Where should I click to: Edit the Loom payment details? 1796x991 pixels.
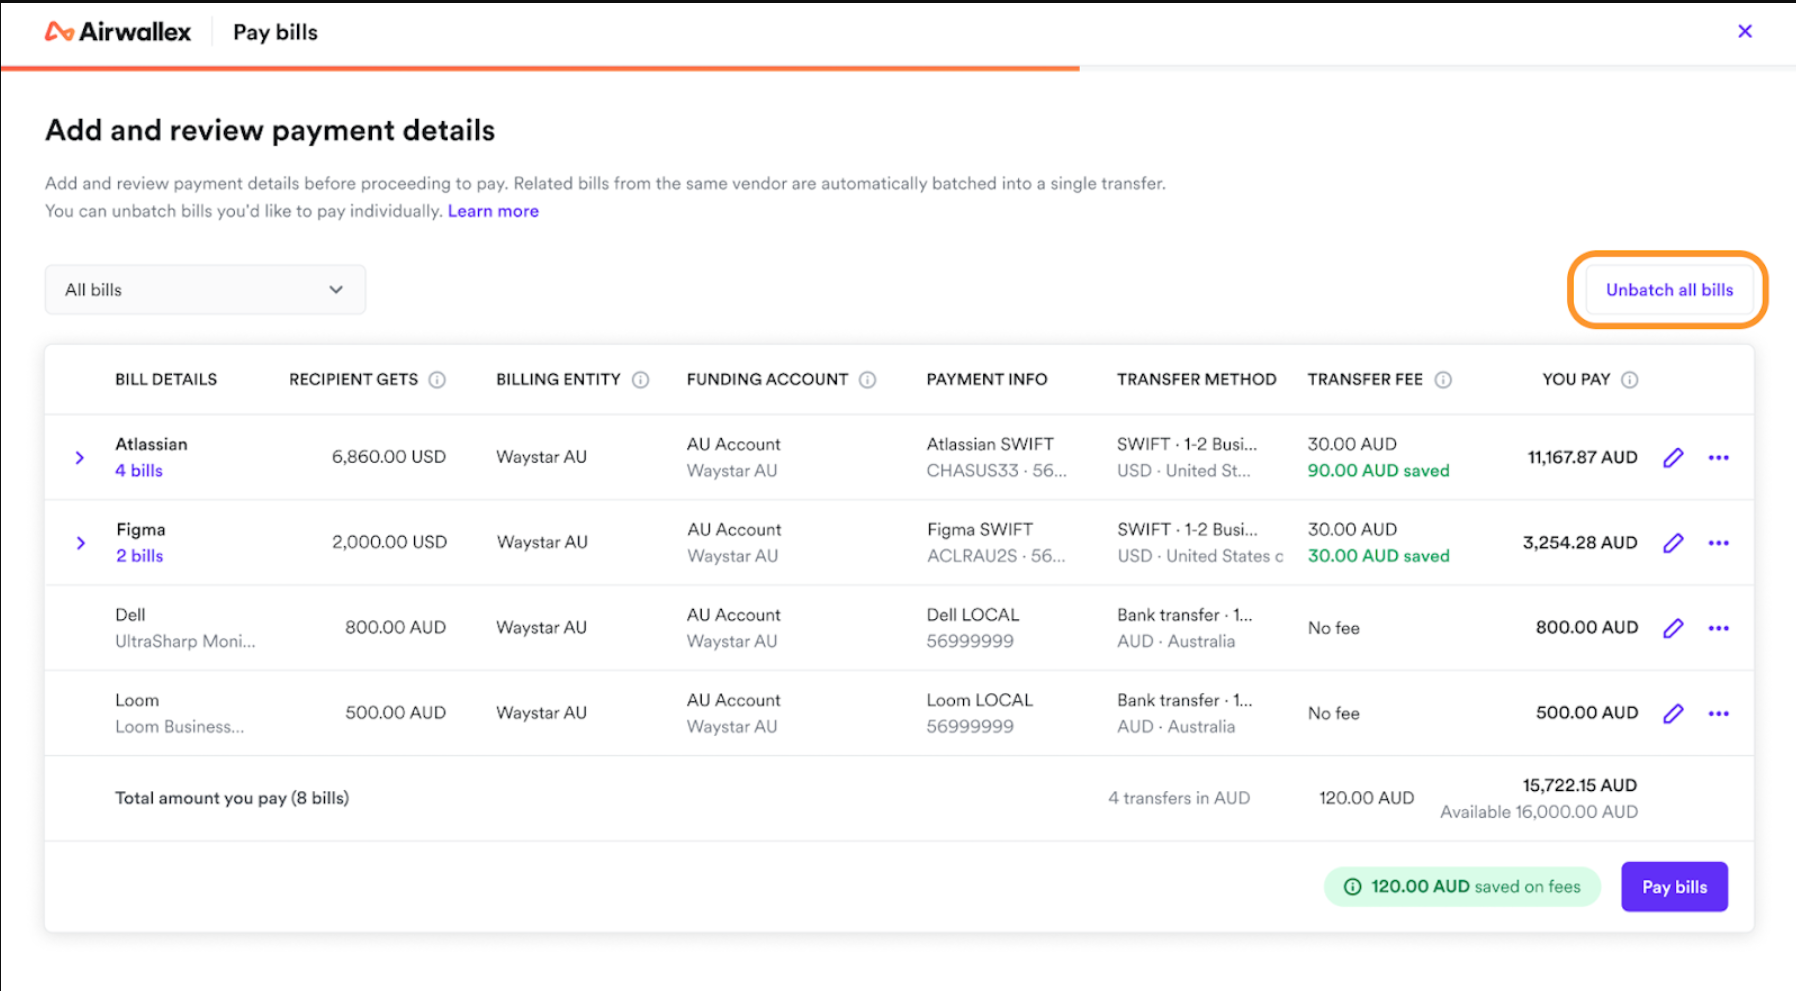click(x=1673, y=713)
